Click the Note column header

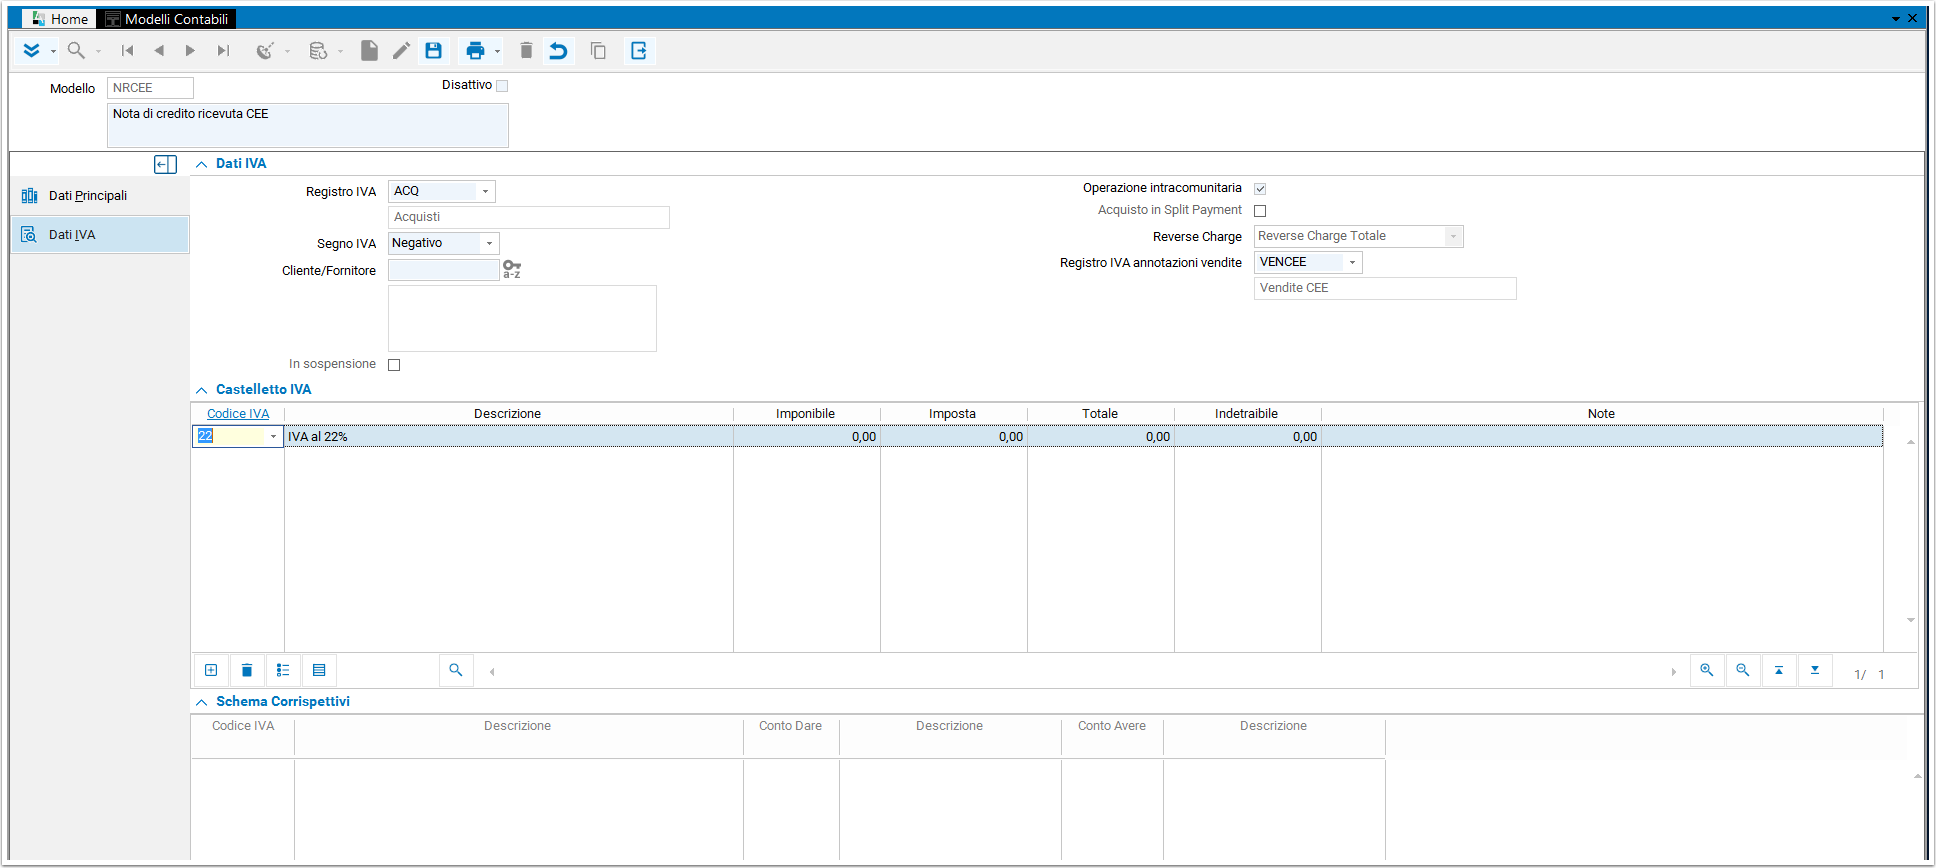click(x=1601, y=414)
